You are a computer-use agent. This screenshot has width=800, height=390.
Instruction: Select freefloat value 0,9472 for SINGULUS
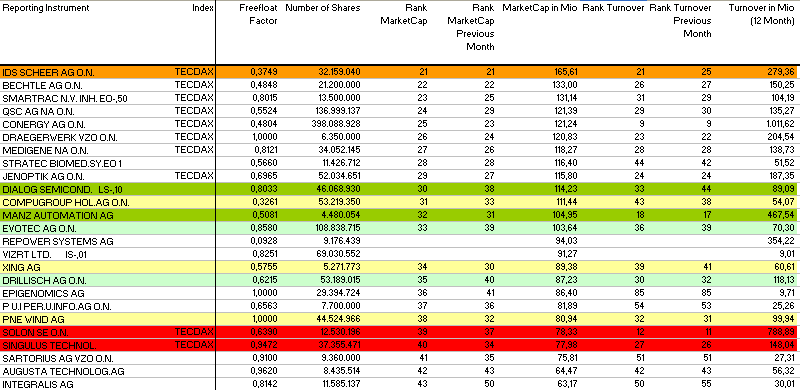point(264,346)
